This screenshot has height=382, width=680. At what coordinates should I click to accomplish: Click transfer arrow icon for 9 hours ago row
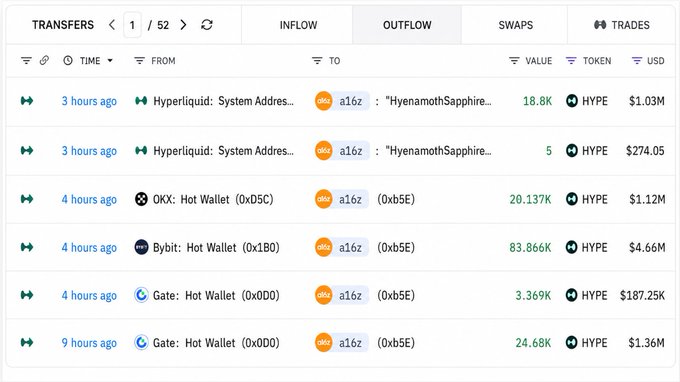27,343
